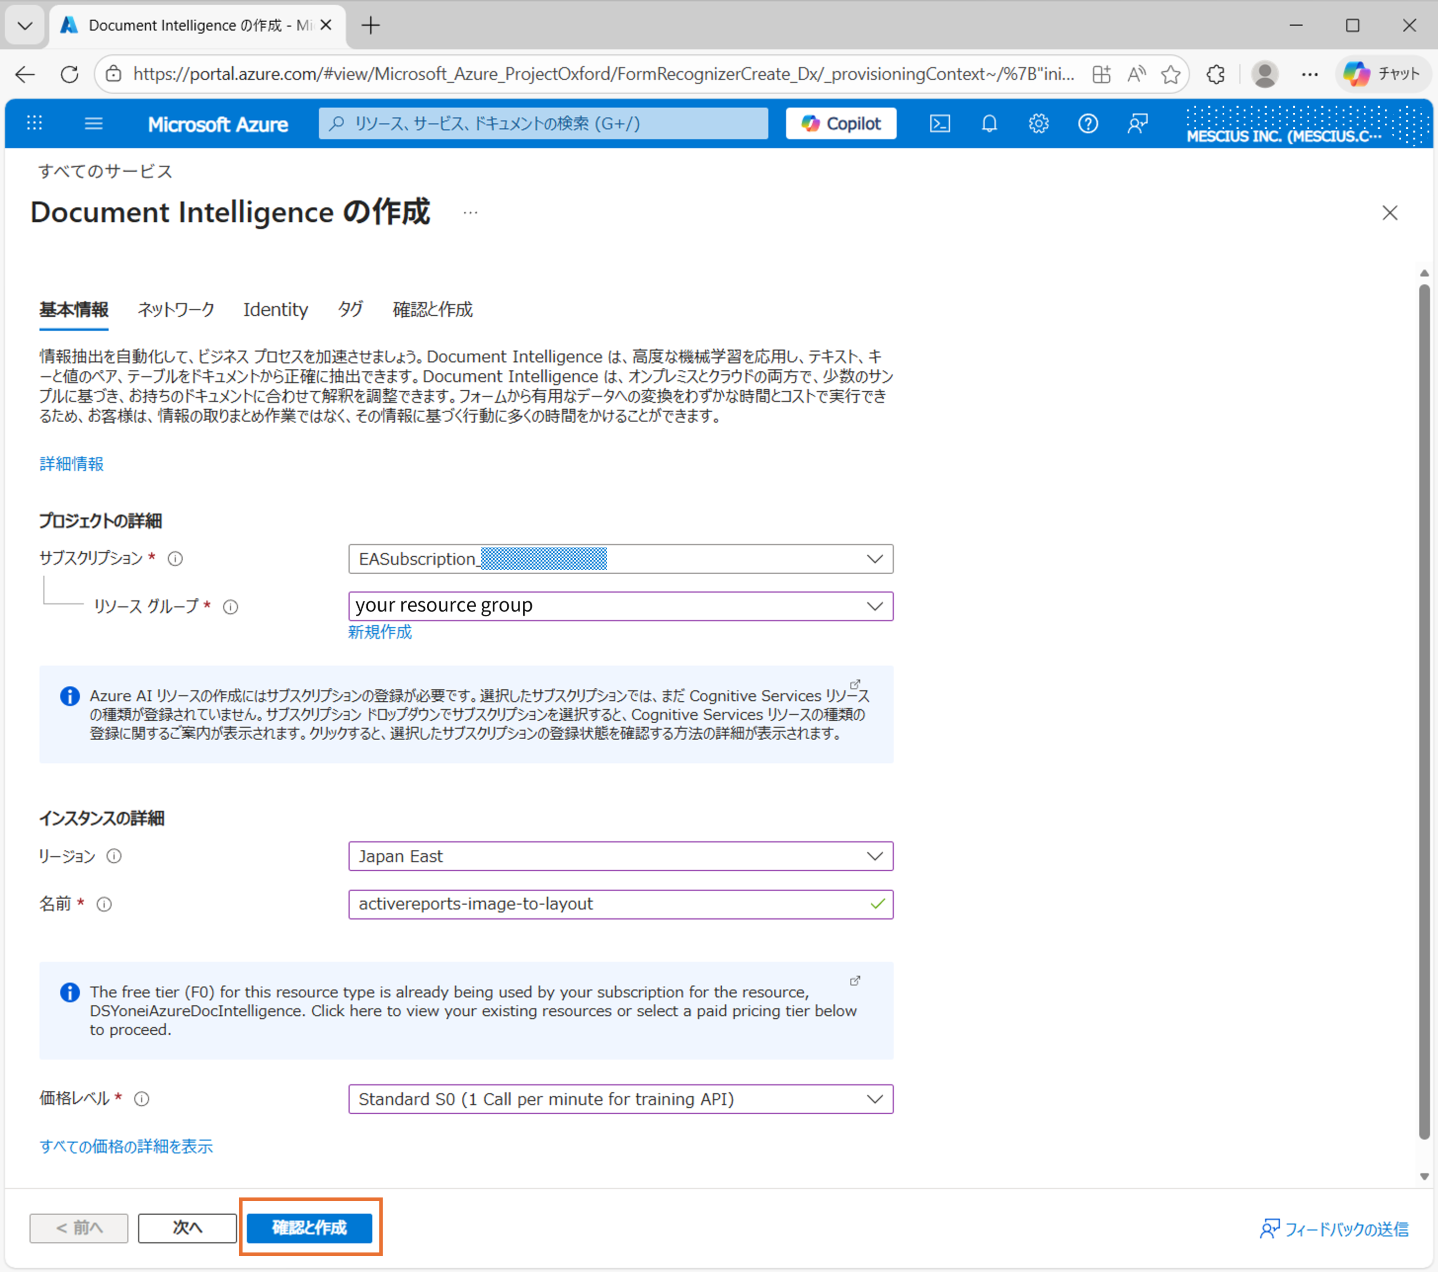Click the info icon next to 価格レベル

142,1098
